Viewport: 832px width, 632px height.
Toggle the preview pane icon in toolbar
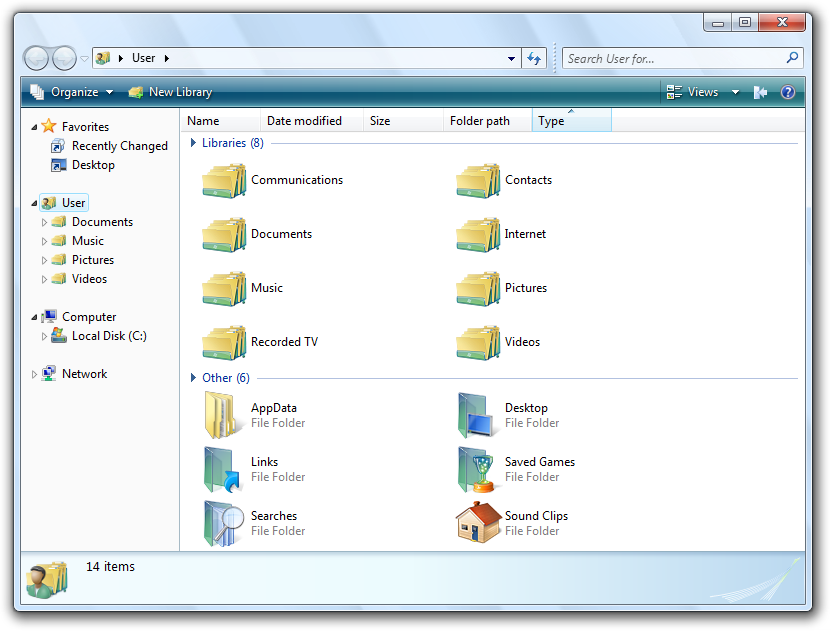(760, 92)
